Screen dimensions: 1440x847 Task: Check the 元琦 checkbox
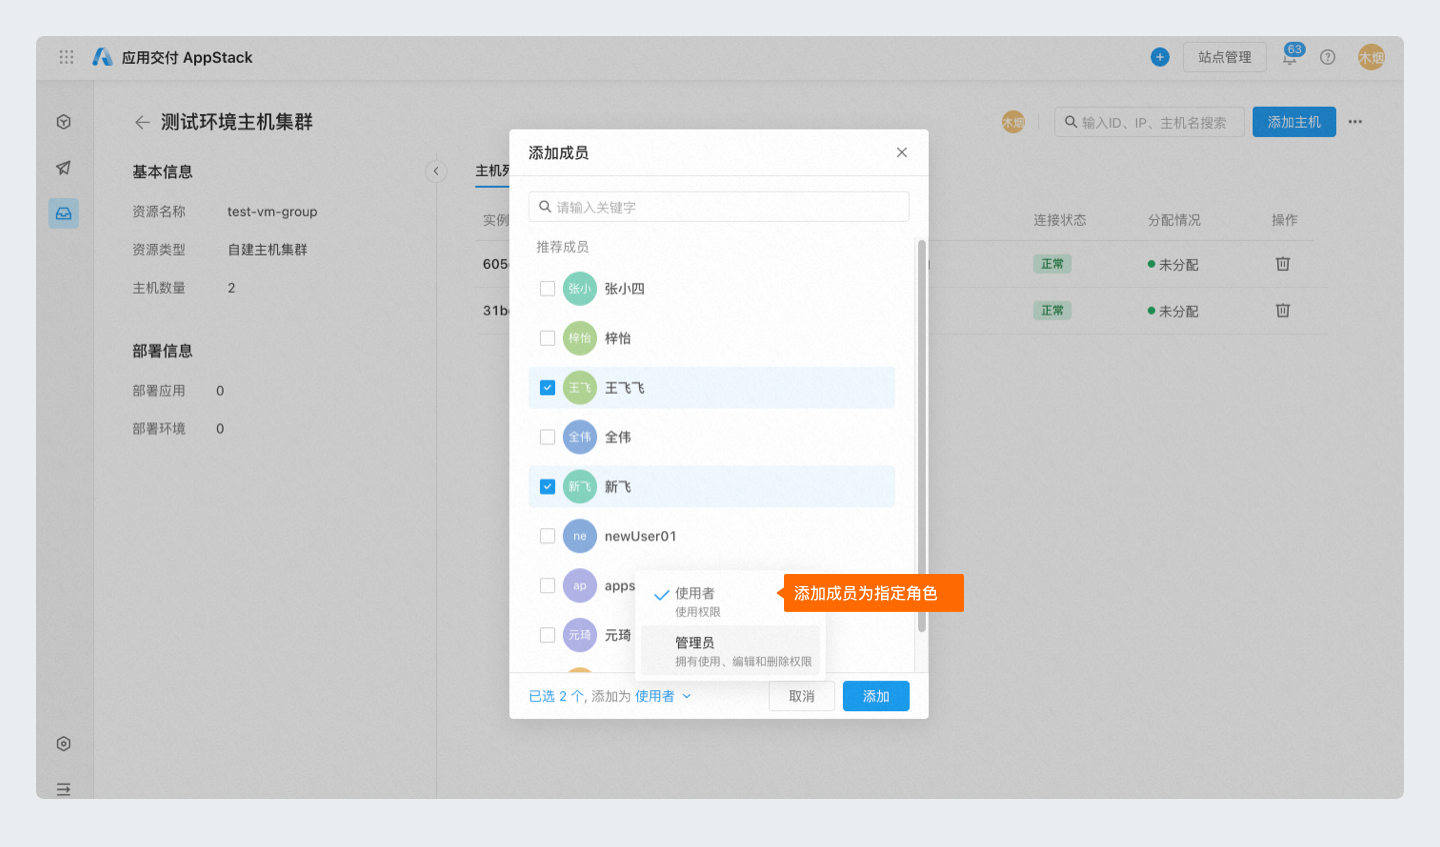[547, 635]
